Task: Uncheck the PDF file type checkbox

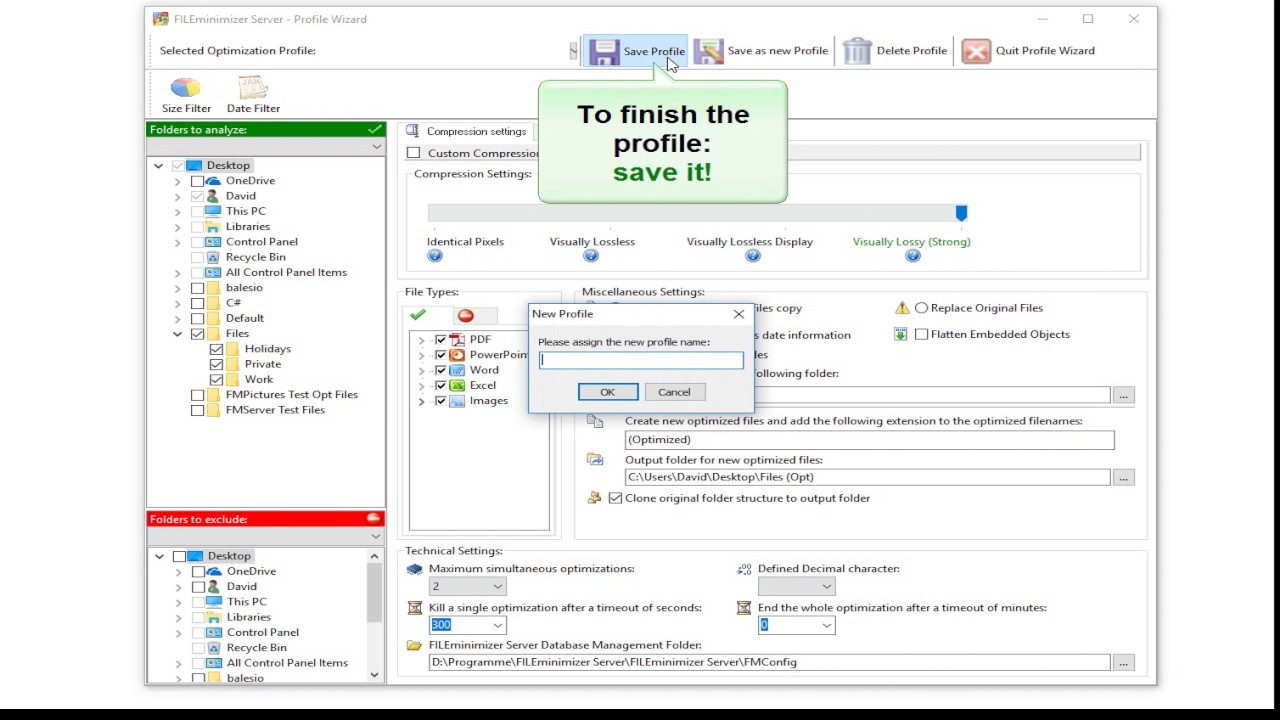Action: click(x=441, y=340)
